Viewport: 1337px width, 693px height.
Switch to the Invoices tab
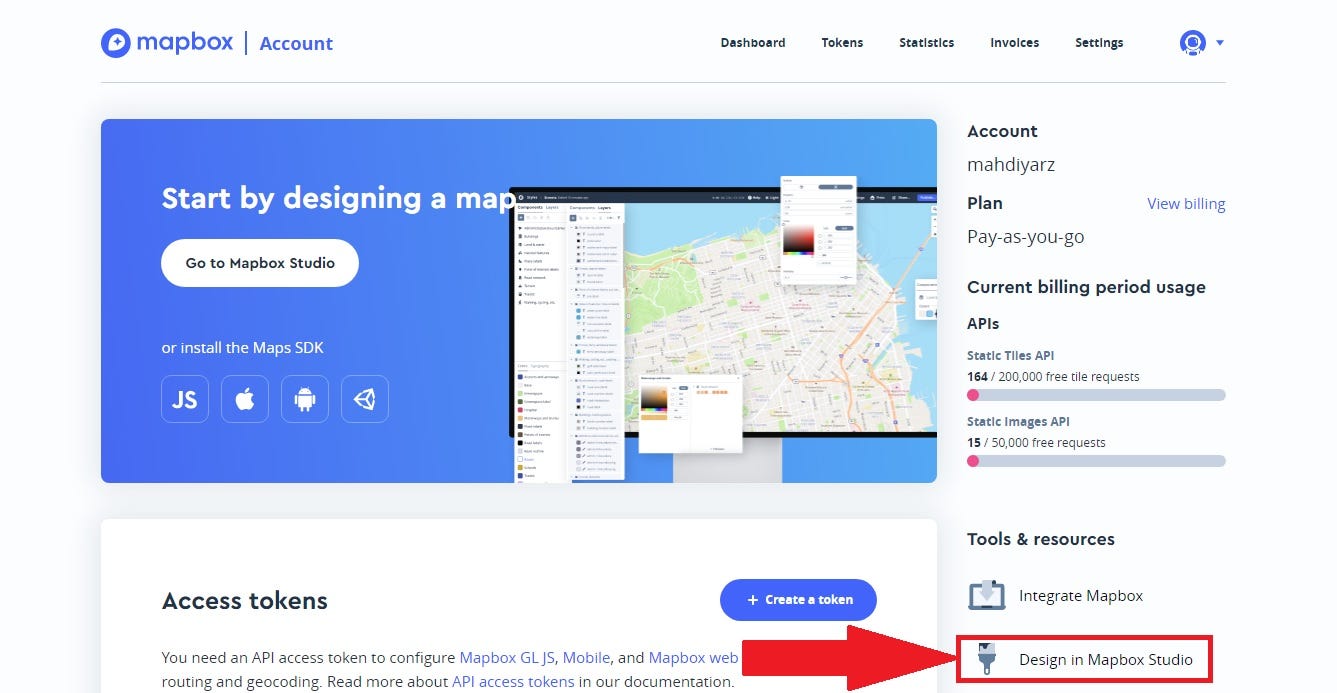[x=1014, y=42]
